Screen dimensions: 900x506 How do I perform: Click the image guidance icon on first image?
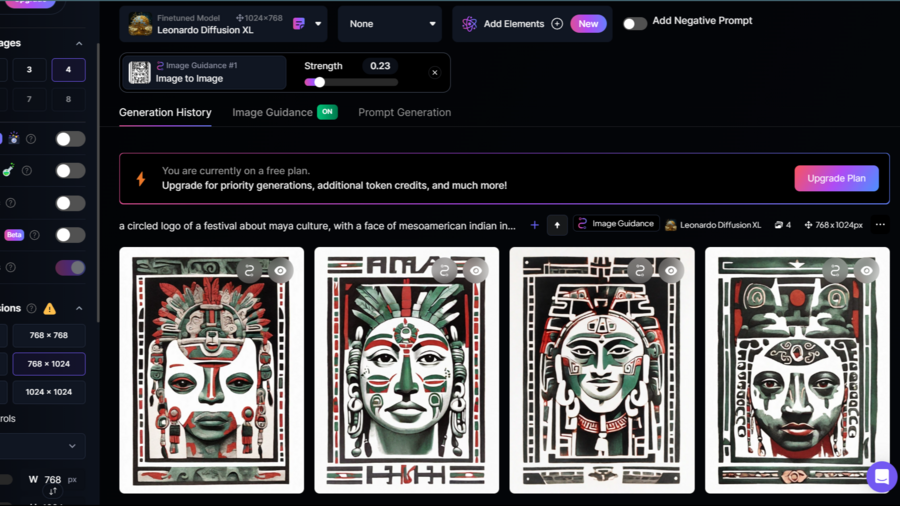tap(250, 270)
